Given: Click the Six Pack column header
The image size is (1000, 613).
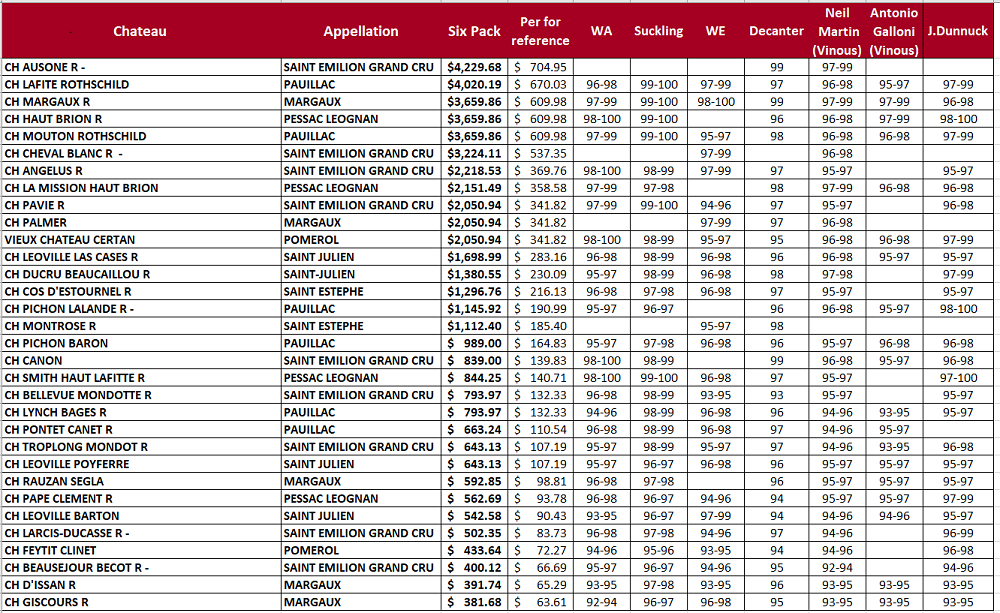Looking at the screenshot, I should coord(474,31).
